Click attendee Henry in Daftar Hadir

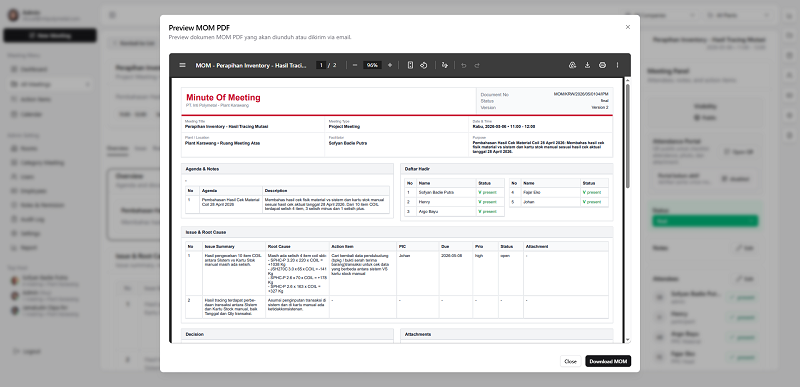click(x=424, y=202)
